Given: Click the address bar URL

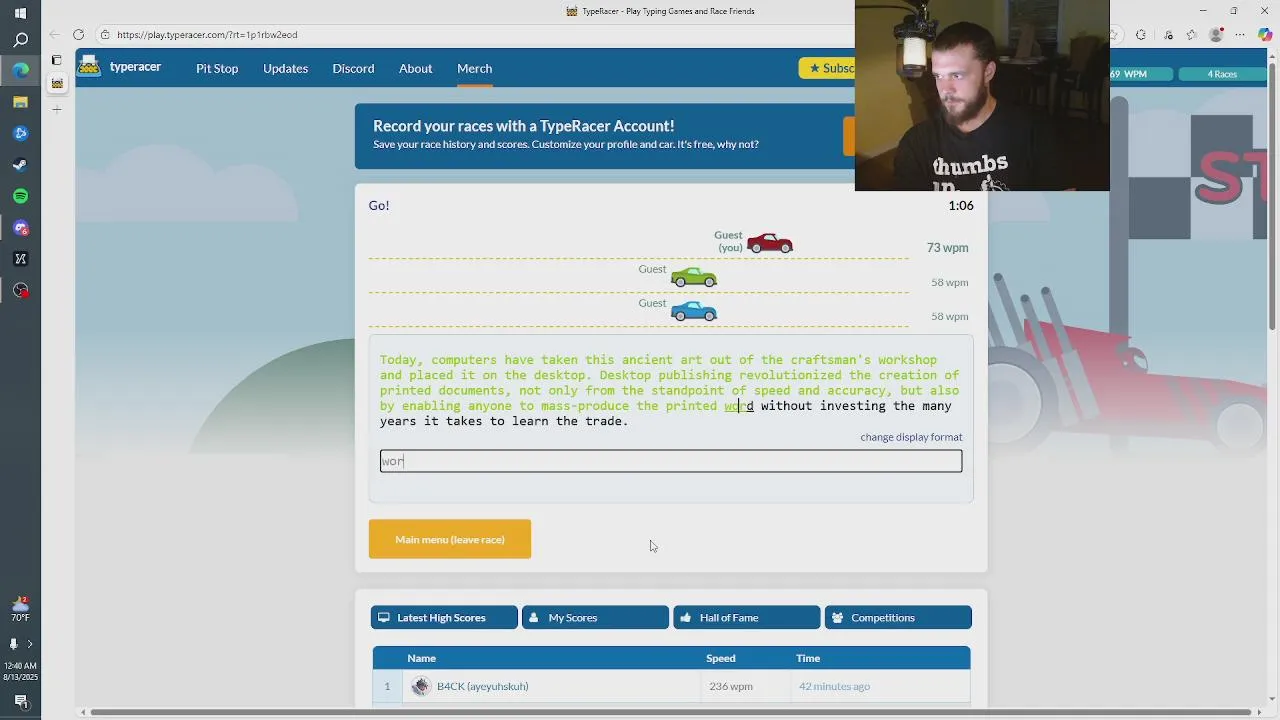Looking at the screenshot, I should (207, 35).
